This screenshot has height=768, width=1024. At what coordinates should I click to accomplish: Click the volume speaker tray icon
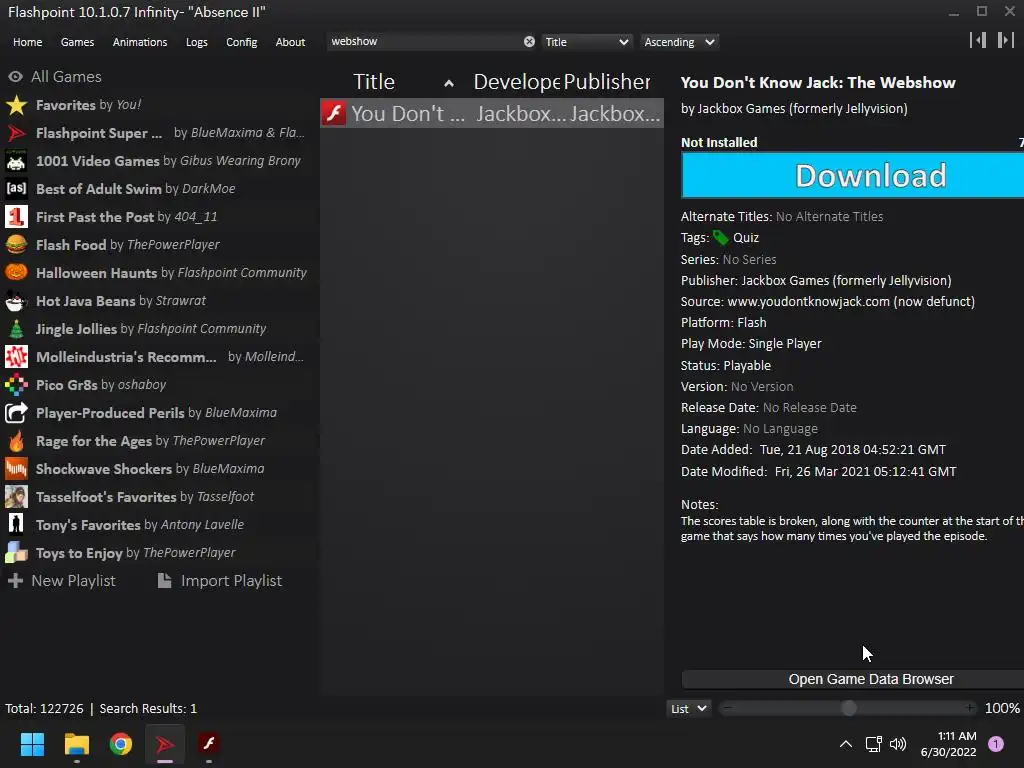coord(898,744)
